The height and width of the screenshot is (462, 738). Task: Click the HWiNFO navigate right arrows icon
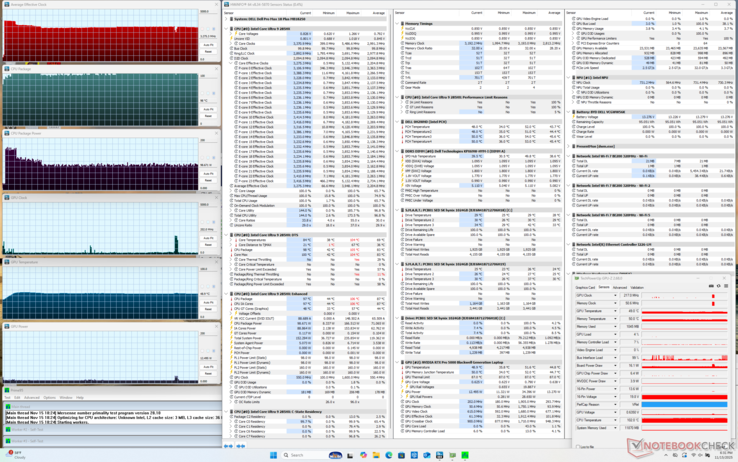click(243, 446)
